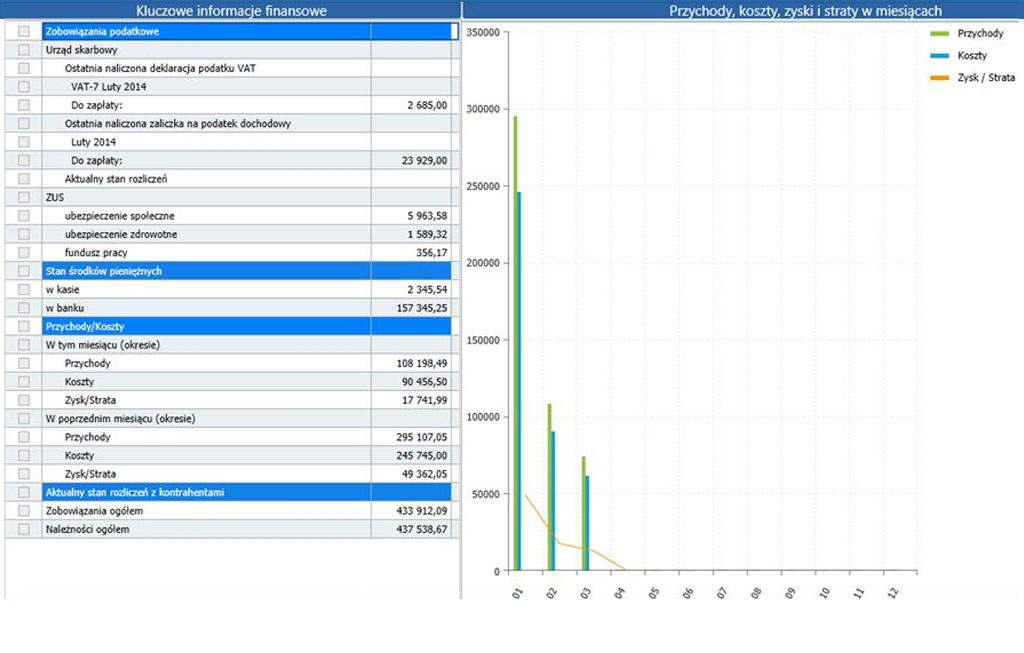Viewport: 1024px width, 653px height.
Task: Select Przychody/Koszty header row
Action: tap(247, 326)
